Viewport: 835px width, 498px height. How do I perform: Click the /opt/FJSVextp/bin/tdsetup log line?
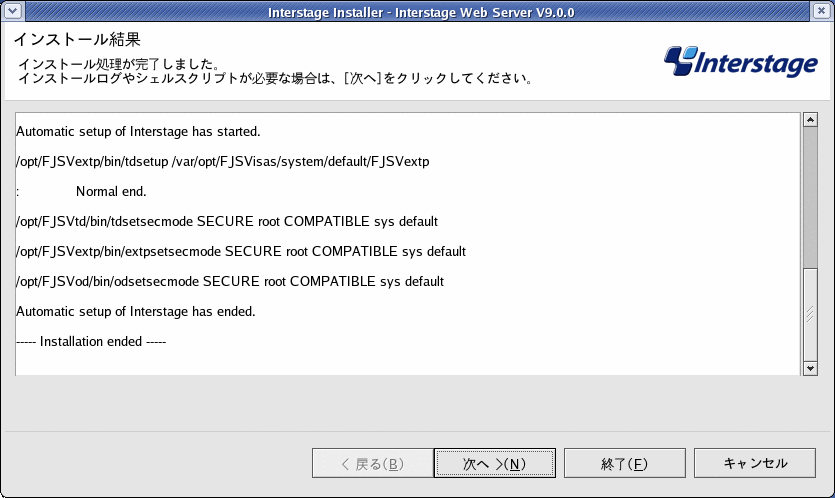tap(223, 161)
